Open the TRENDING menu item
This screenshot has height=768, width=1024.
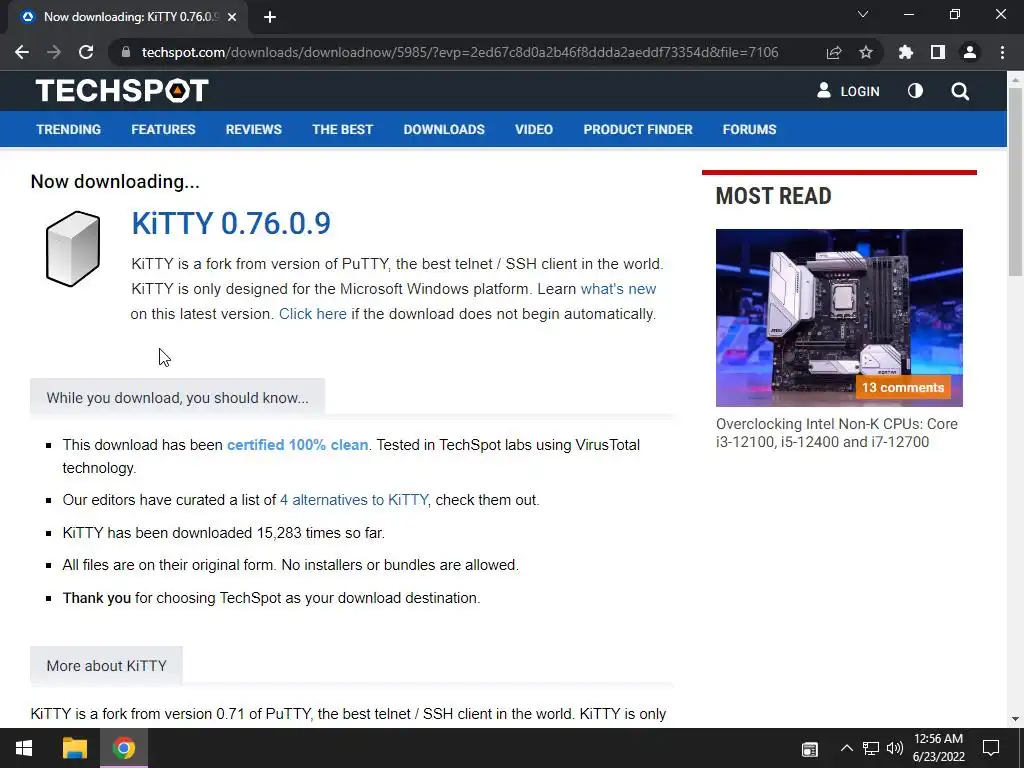coord(69,129)
